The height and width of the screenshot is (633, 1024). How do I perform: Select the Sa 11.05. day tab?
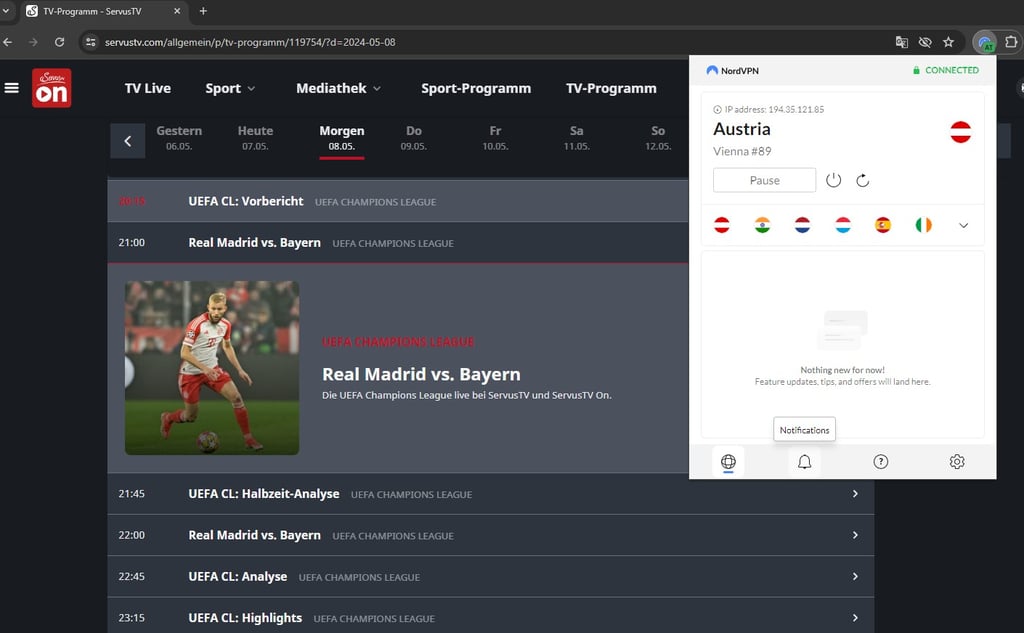[x=576, y=137]
